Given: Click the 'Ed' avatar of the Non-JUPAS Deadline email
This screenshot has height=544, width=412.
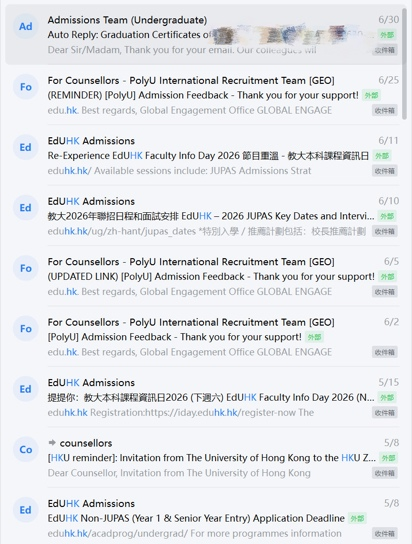Looking at the screenshot, I should 26,510.
